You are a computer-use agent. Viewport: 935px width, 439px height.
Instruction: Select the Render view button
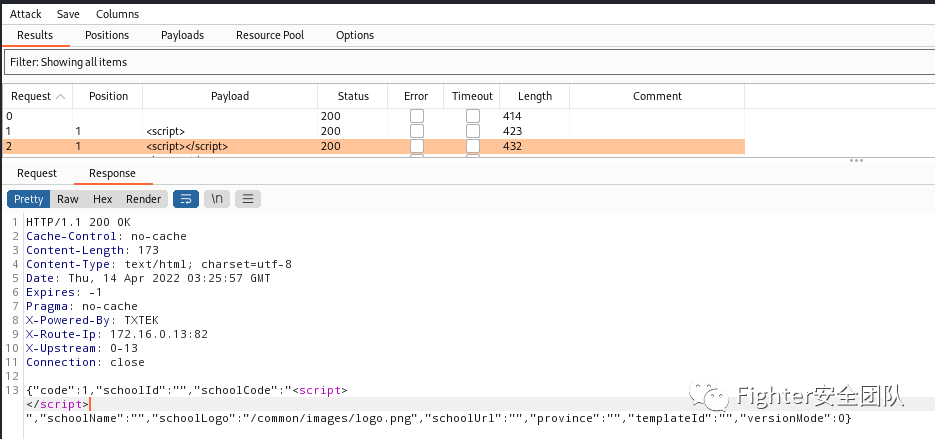tap(143, 199)
